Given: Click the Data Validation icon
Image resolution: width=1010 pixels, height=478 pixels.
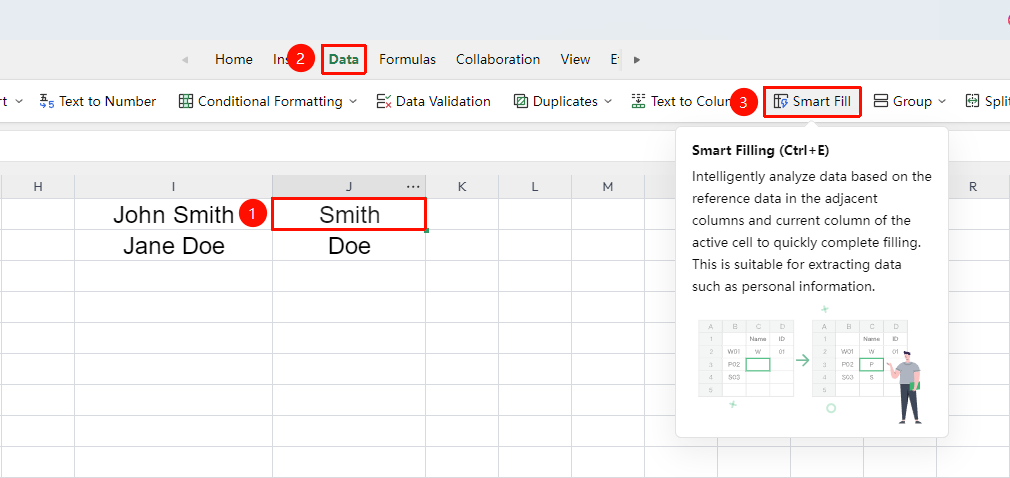Looking at the screenshot, I should [384, 101].
